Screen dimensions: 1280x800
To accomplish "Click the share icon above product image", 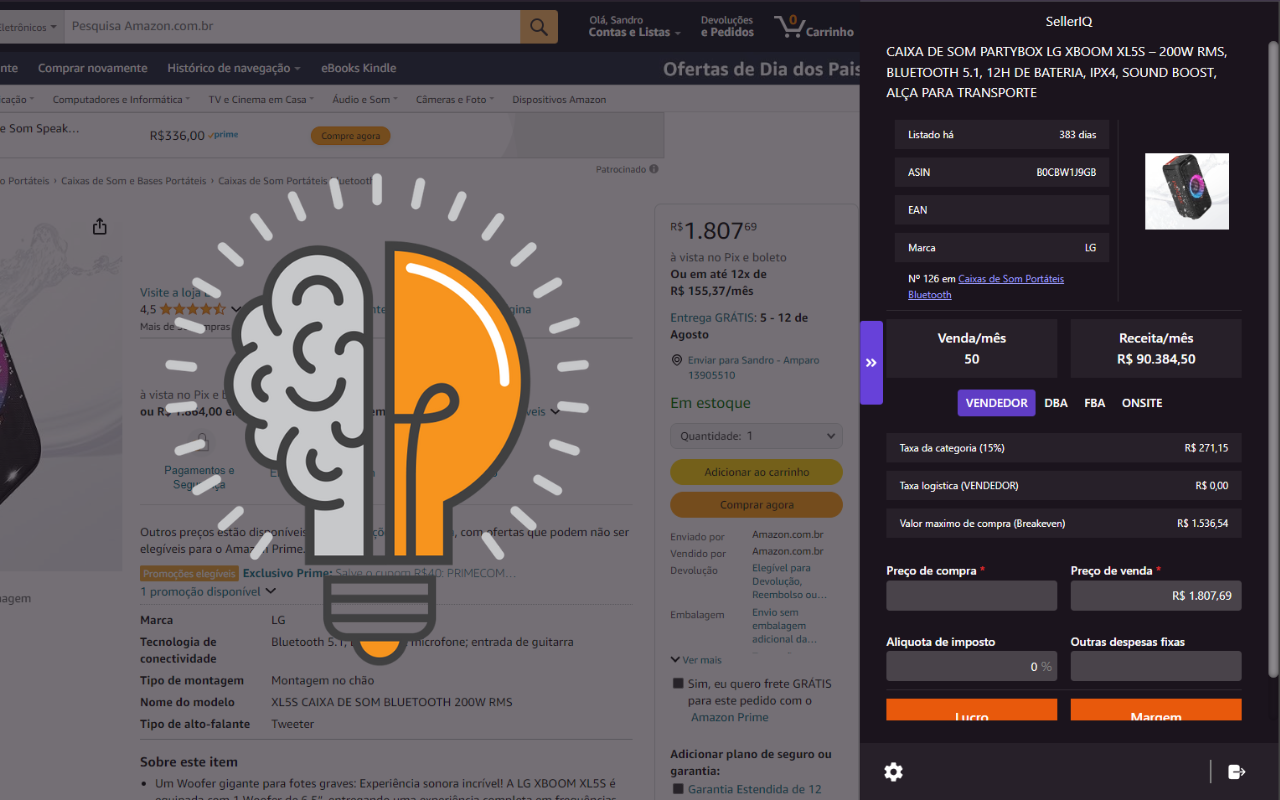I will pos(99,227).
